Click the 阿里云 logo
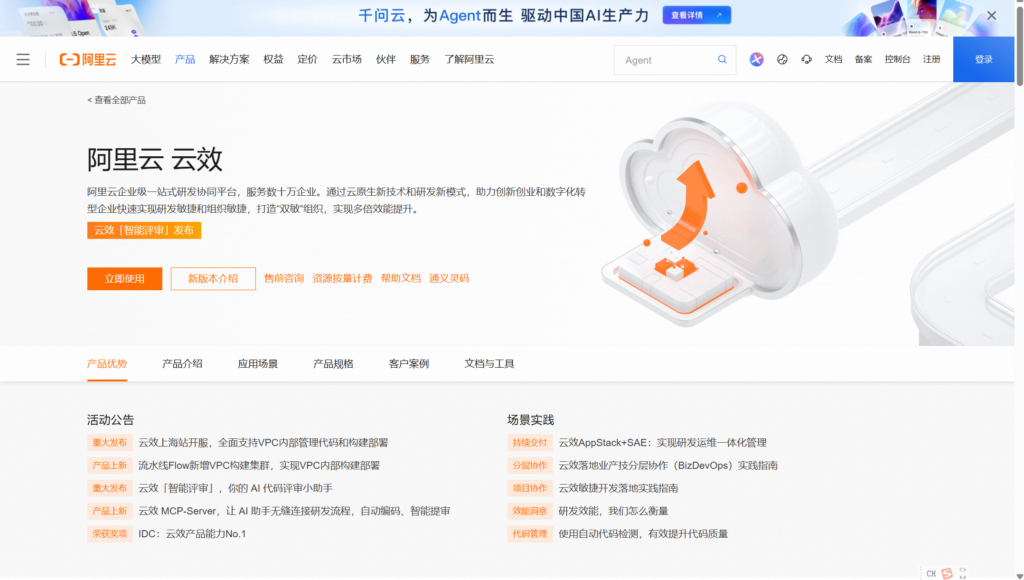 click(x=88, y=59)
